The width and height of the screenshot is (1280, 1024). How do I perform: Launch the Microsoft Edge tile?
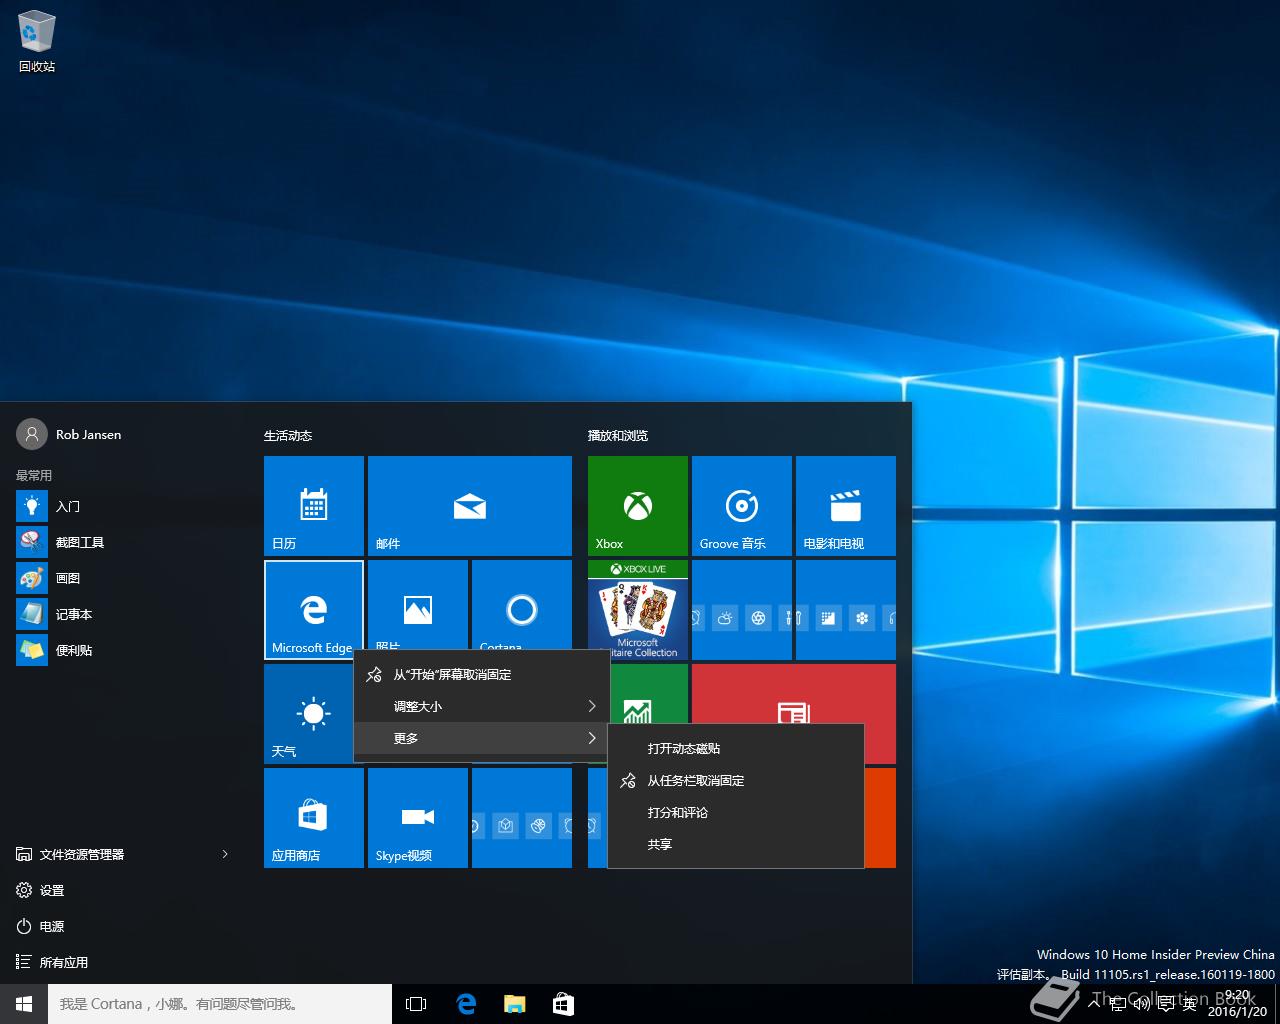(x=314, y=610)
